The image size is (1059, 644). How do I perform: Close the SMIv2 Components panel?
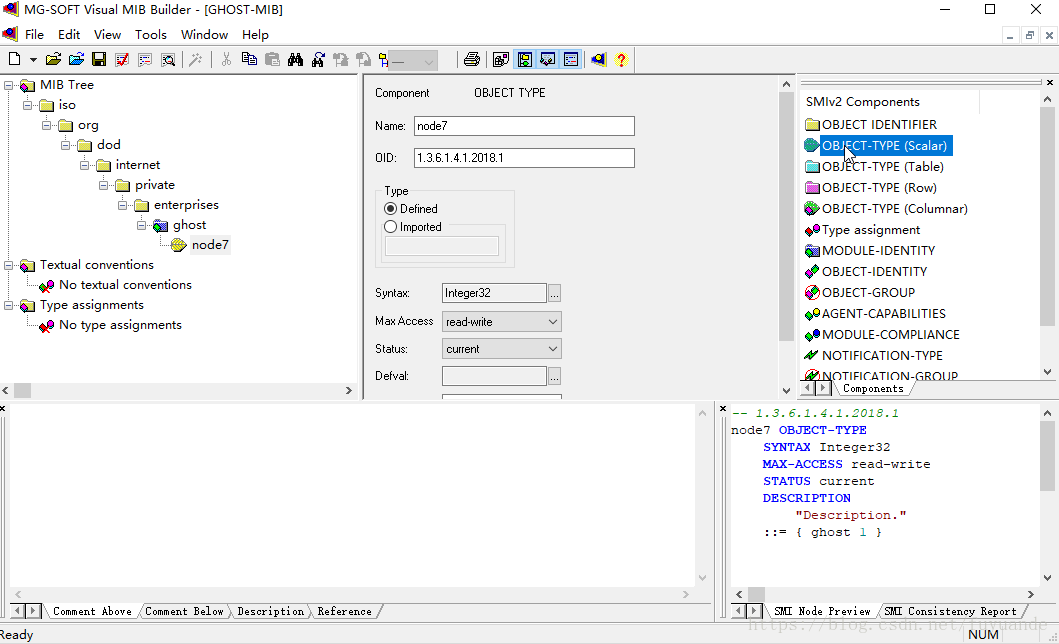coord(1050,82)
